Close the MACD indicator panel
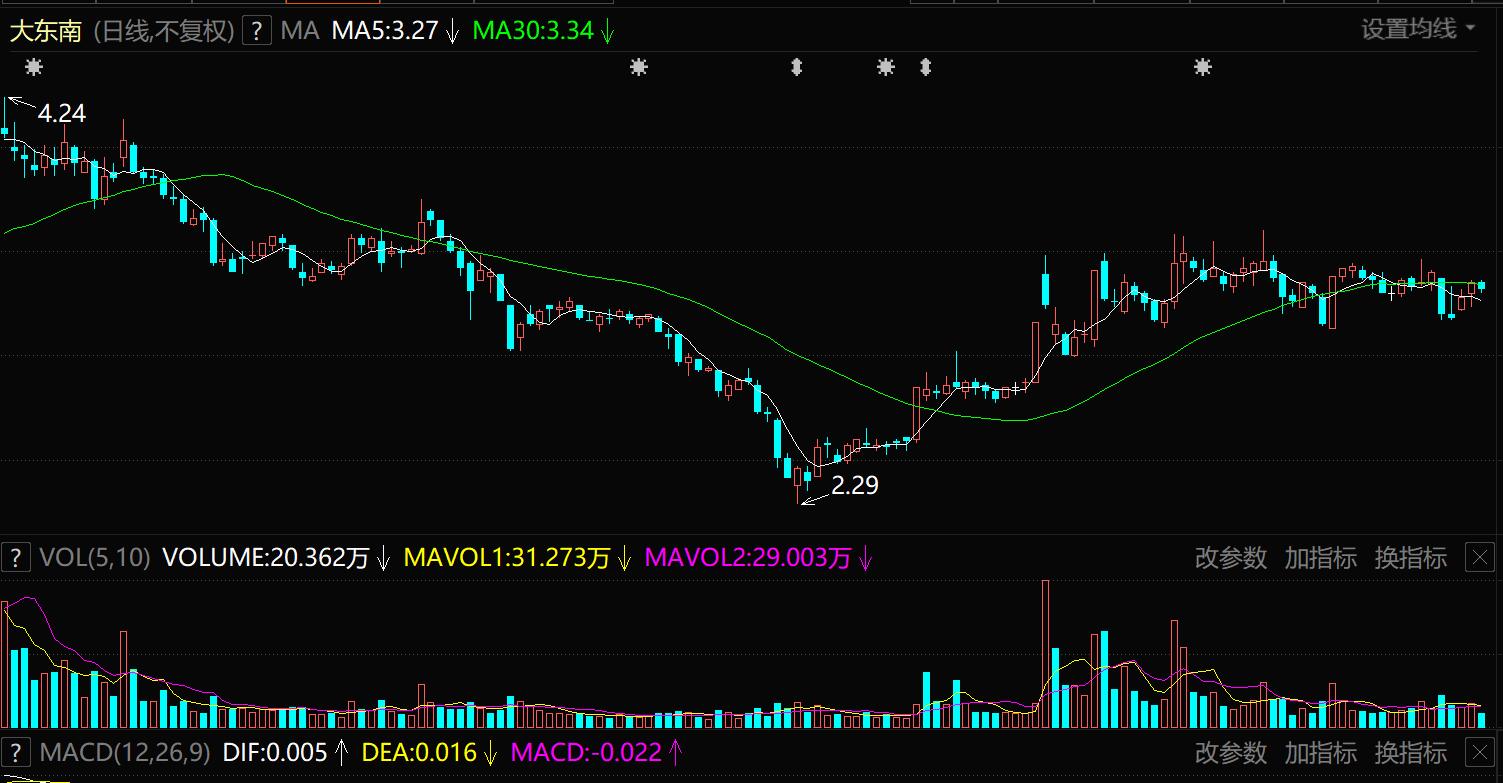1503x783 pixels. click(x=1480, y=752)
